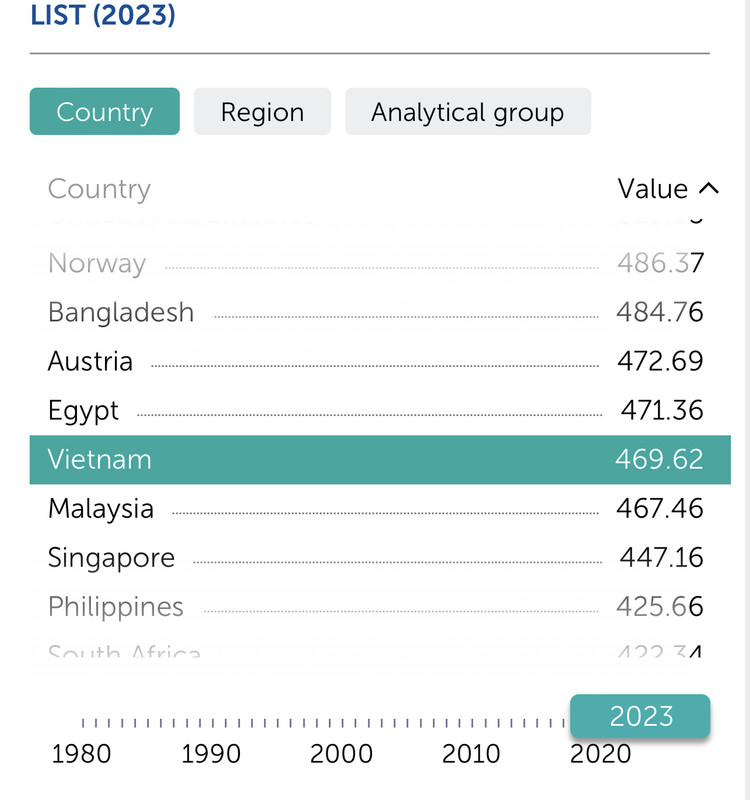Jump to 1980 on the timeline
This screenshot has height=800, width=750.
pyautogui.click(x=81, y=754)
